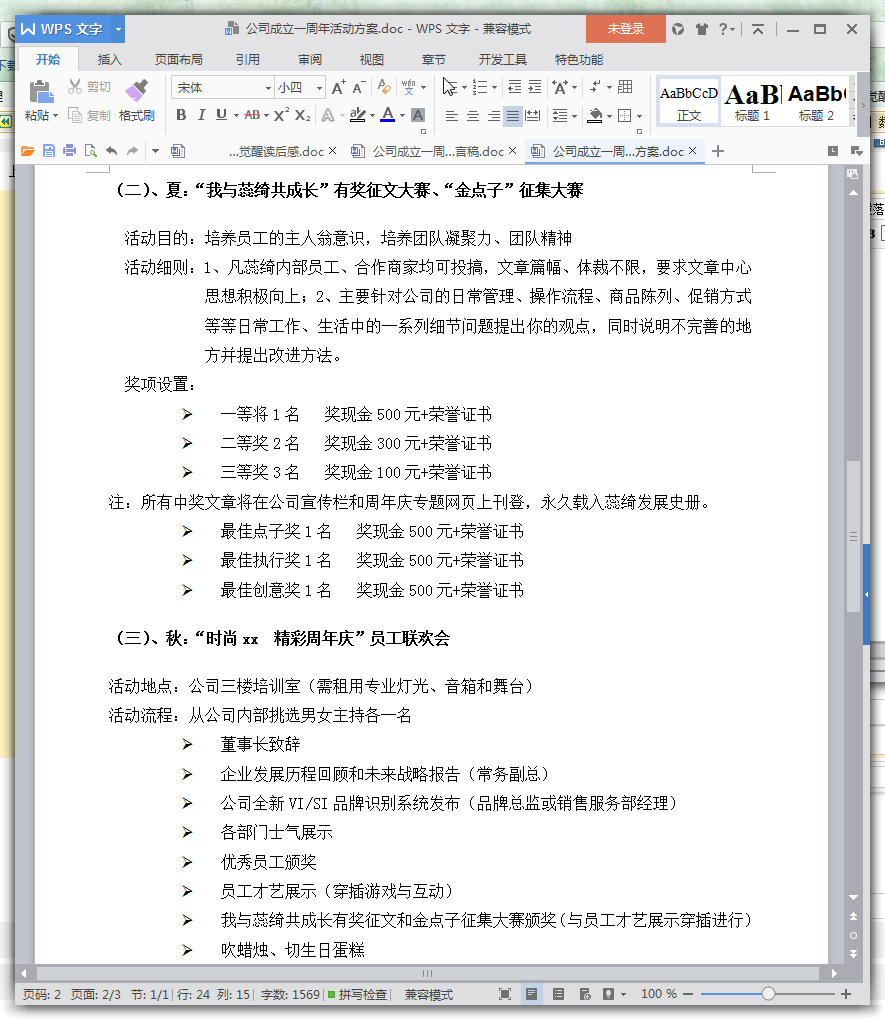The width and height of the screenshot is (885, 1020).
Task: Switch to outline view in status bar
Action: coord(558,994)
